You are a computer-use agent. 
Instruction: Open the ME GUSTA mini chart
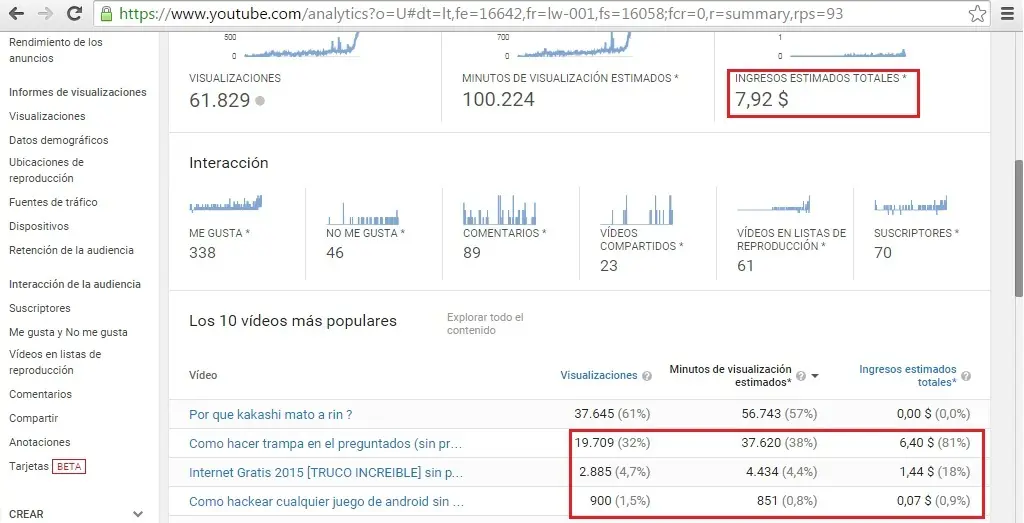tap(226, 204)
